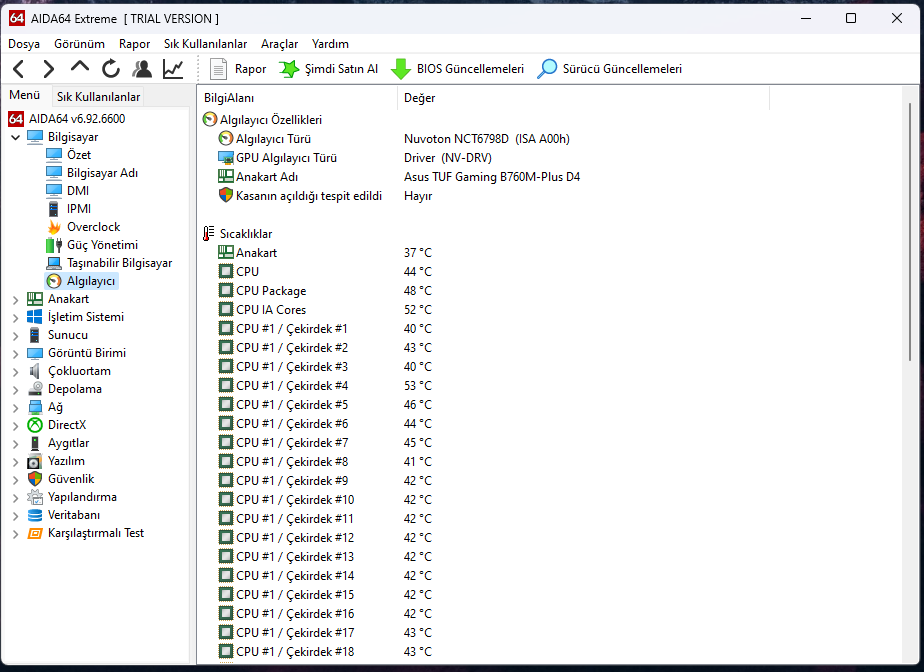Select the CPU IA Cores row
Screen dimensions: 924x672
(x=325, y=309)
